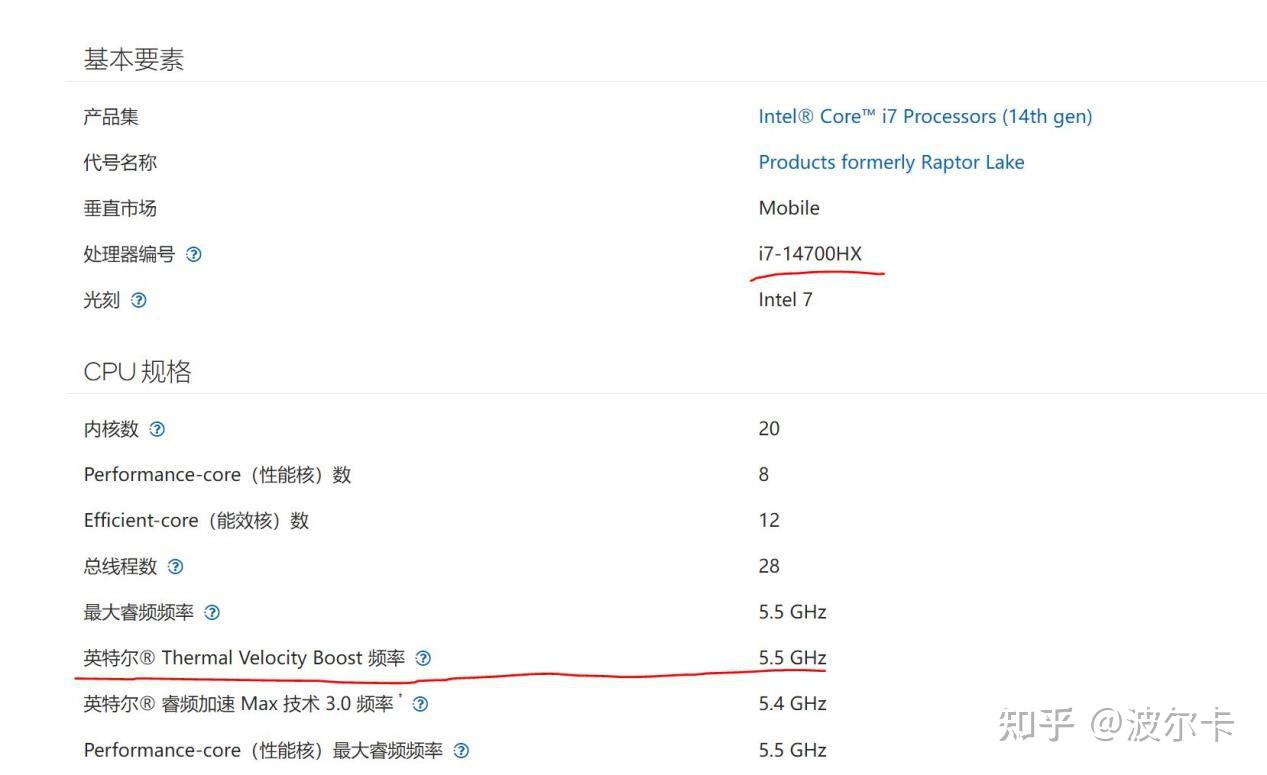Open help for Performance-core 最大睿频频率
This screenshot has height=775, width=1267.
point(462,750)
